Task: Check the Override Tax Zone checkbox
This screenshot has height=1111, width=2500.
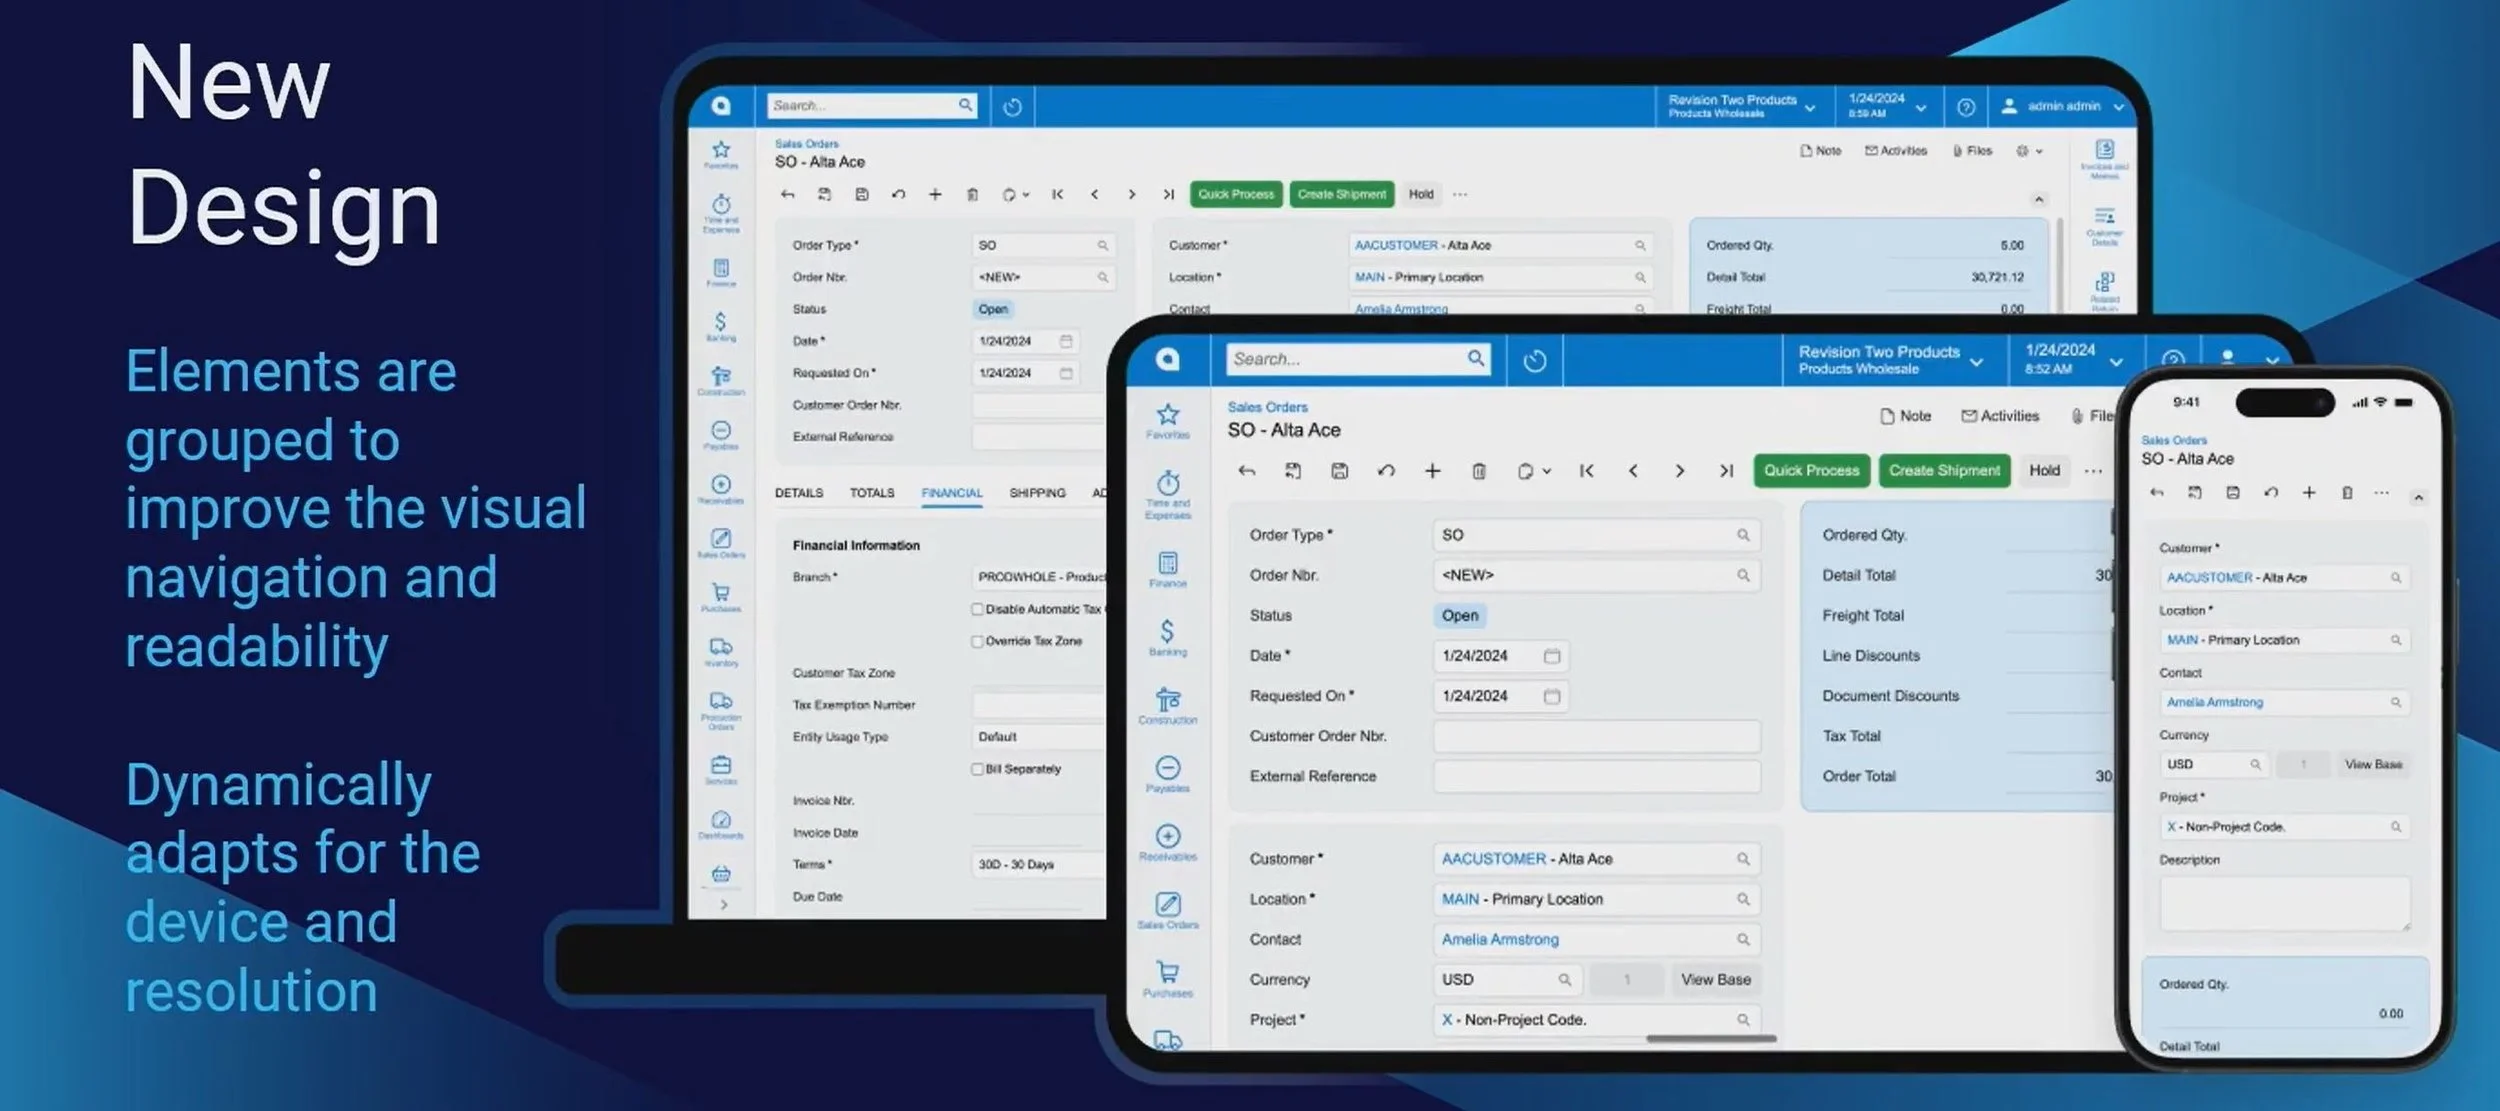Action: (977, 641)
